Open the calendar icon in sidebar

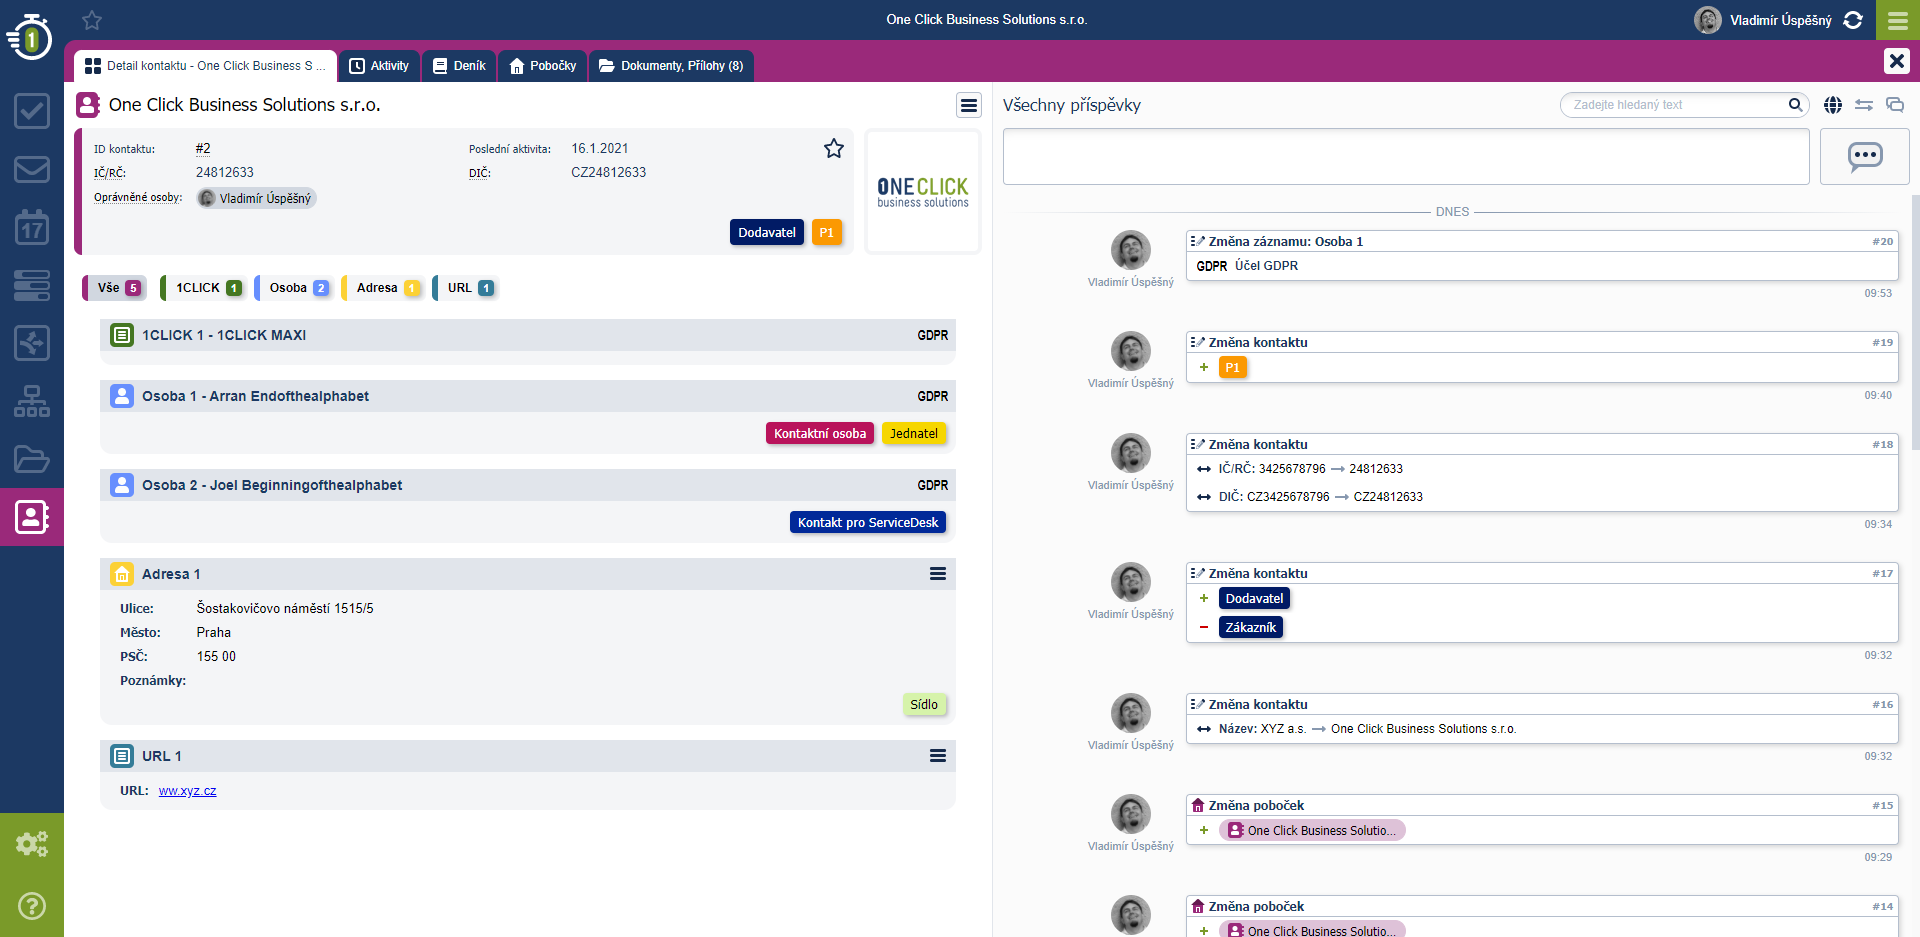point(32,227)
